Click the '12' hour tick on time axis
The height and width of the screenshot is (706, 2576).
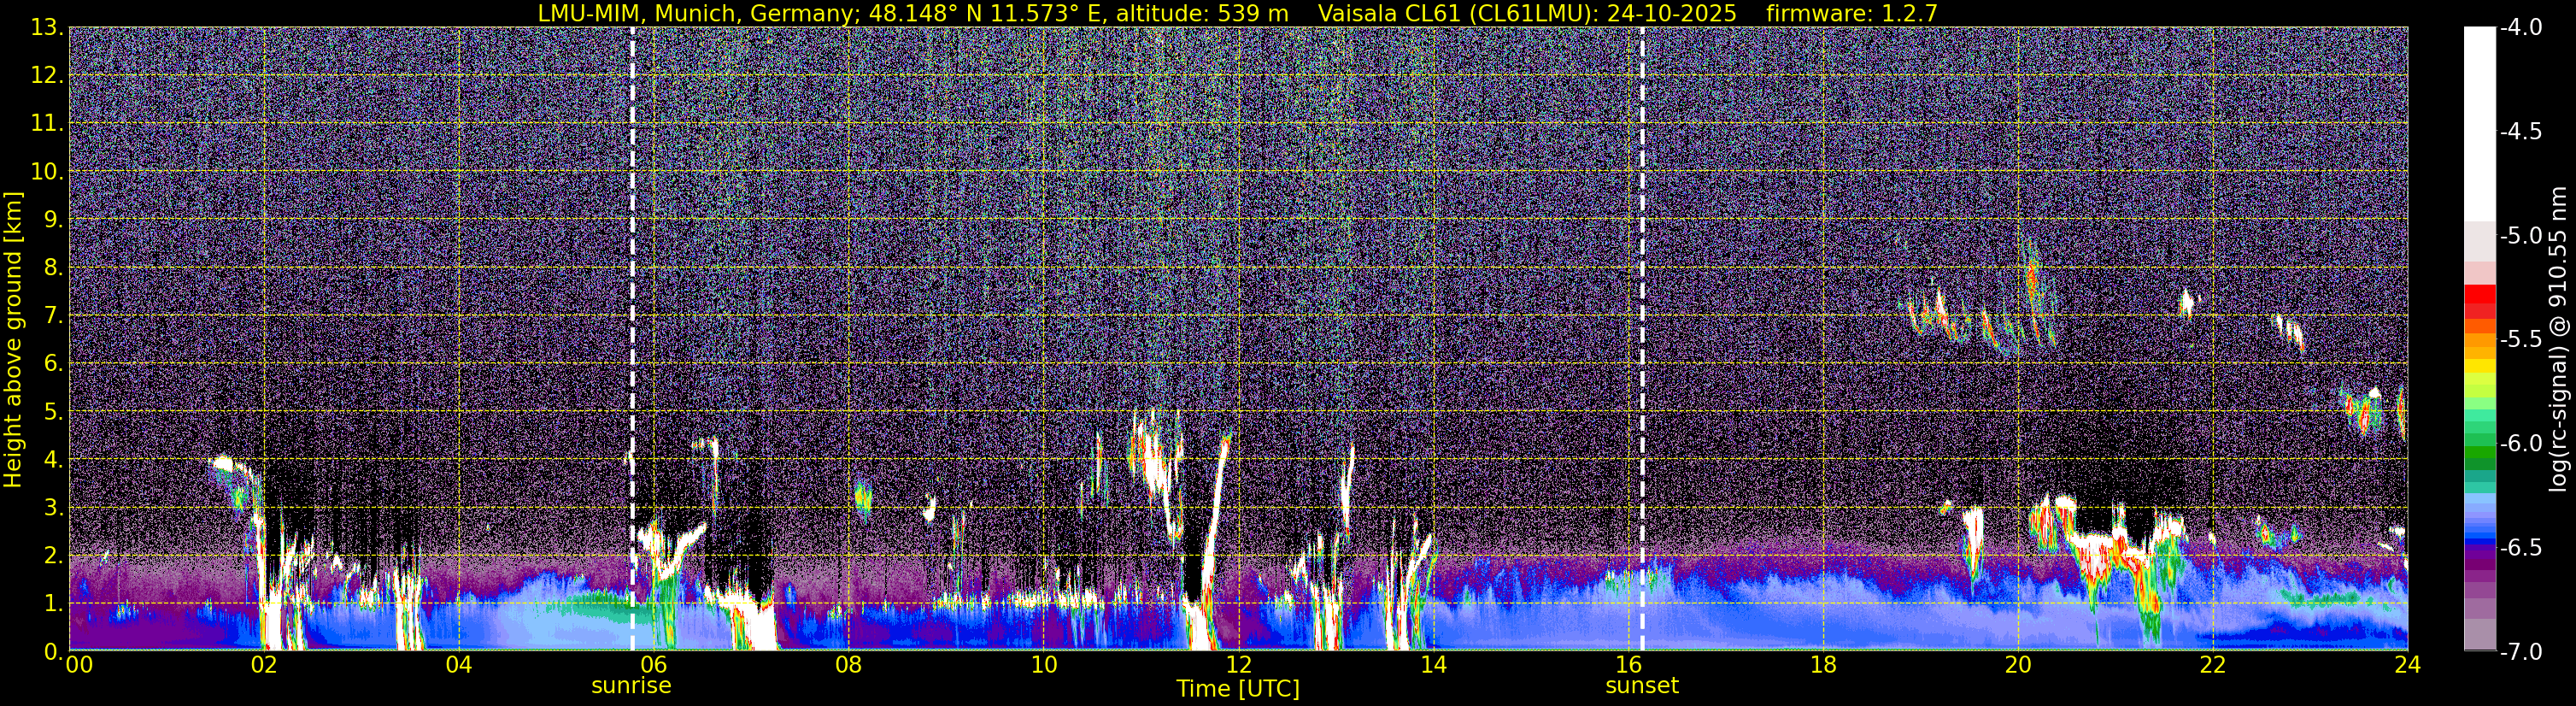(1238, 665)
